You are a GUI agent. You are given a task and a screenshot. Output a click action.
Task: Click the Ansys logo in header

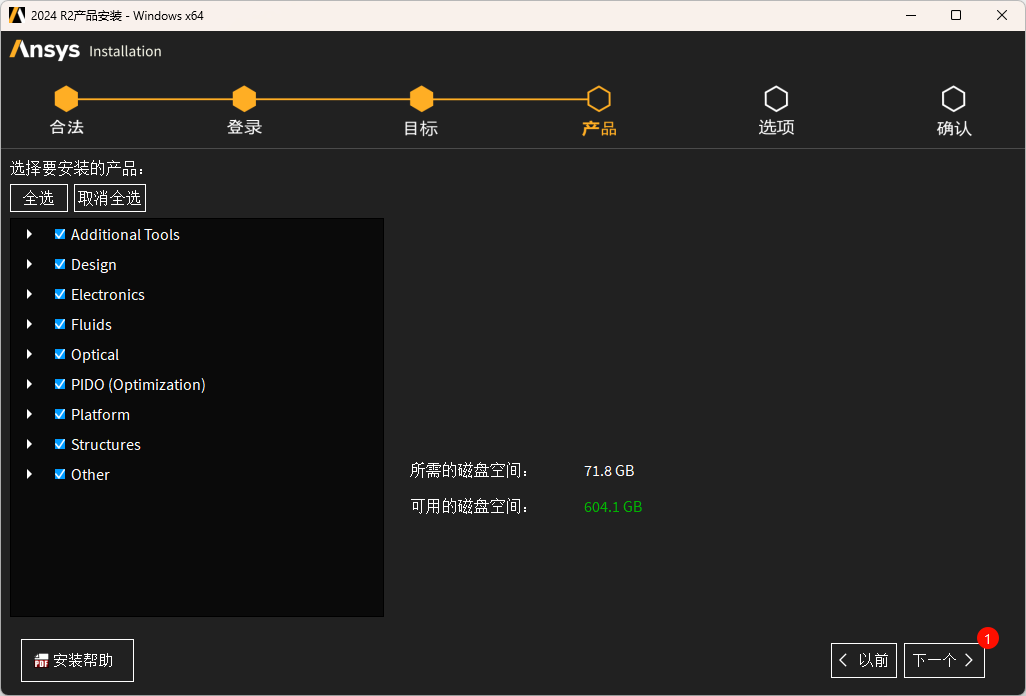click(45, 50)
